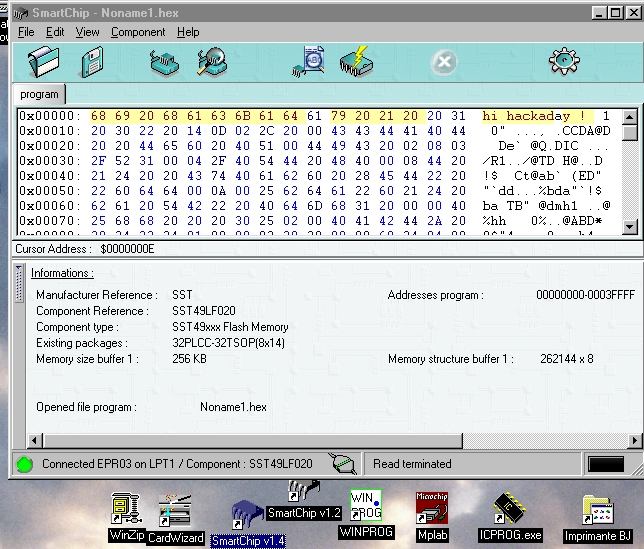The image size is (644, 549).
Task: Click the information panel horizontal scrollbar thumb
Action: [252, 441]
